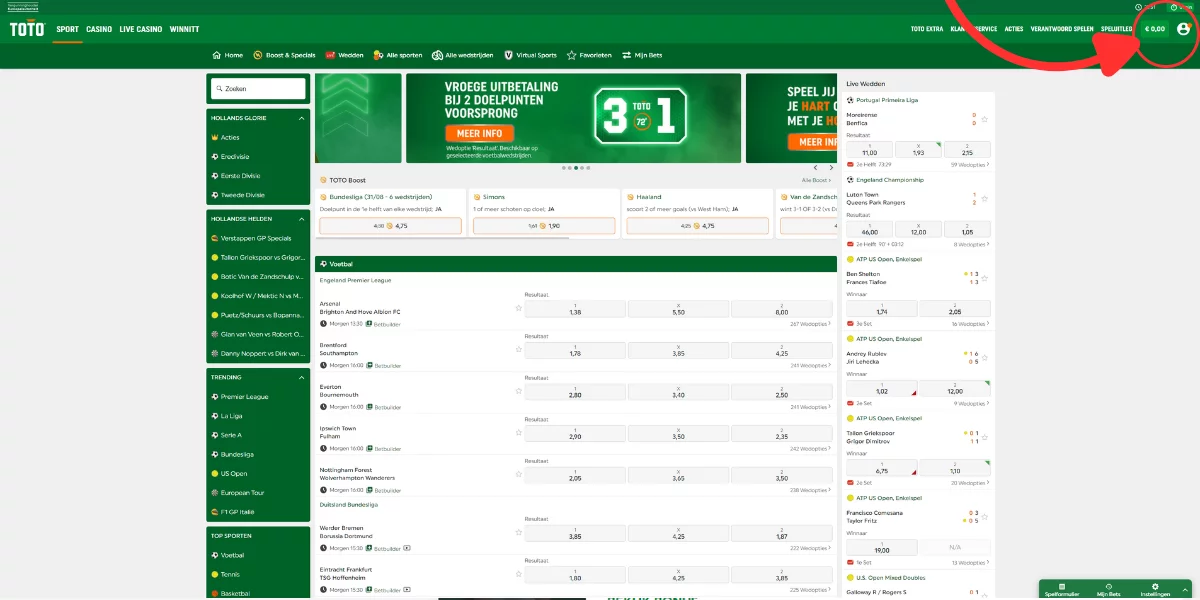Open the Alle Boost link
This screenshot has height=600, width=1200.
pos(817,180)
